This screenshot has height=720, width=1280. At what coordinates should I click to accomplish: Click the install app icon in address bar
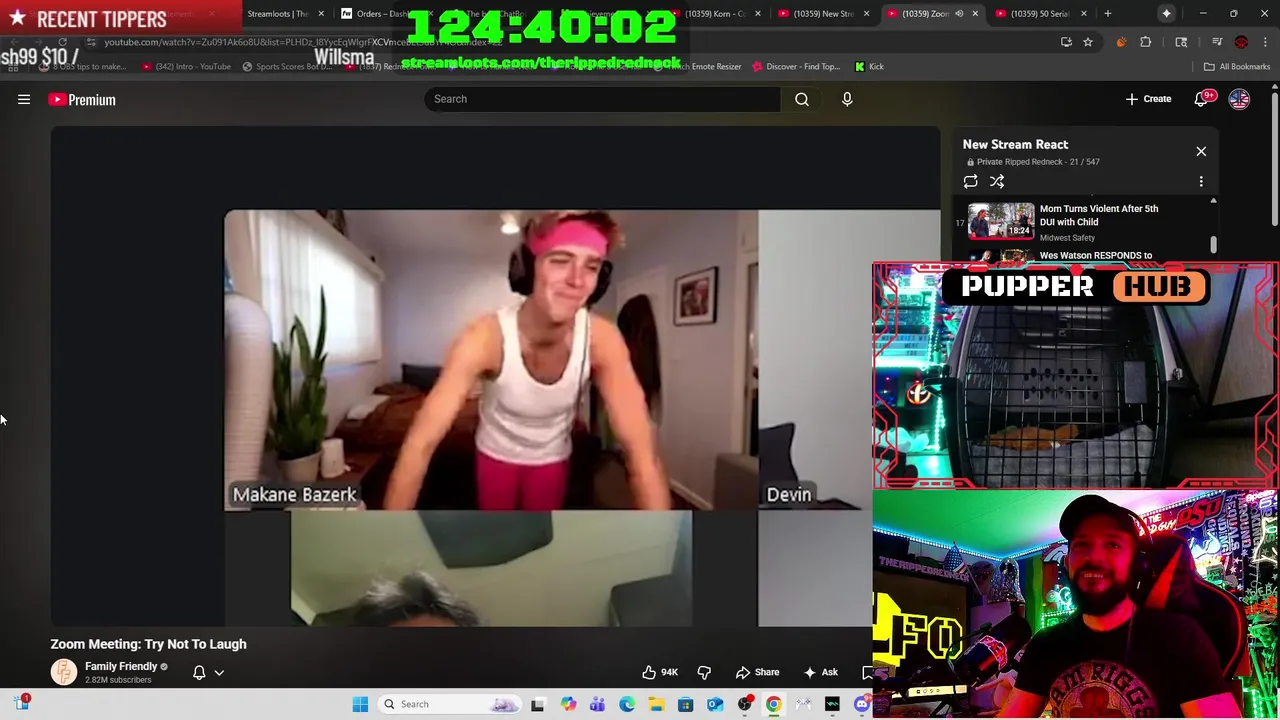click(1066, 42)
